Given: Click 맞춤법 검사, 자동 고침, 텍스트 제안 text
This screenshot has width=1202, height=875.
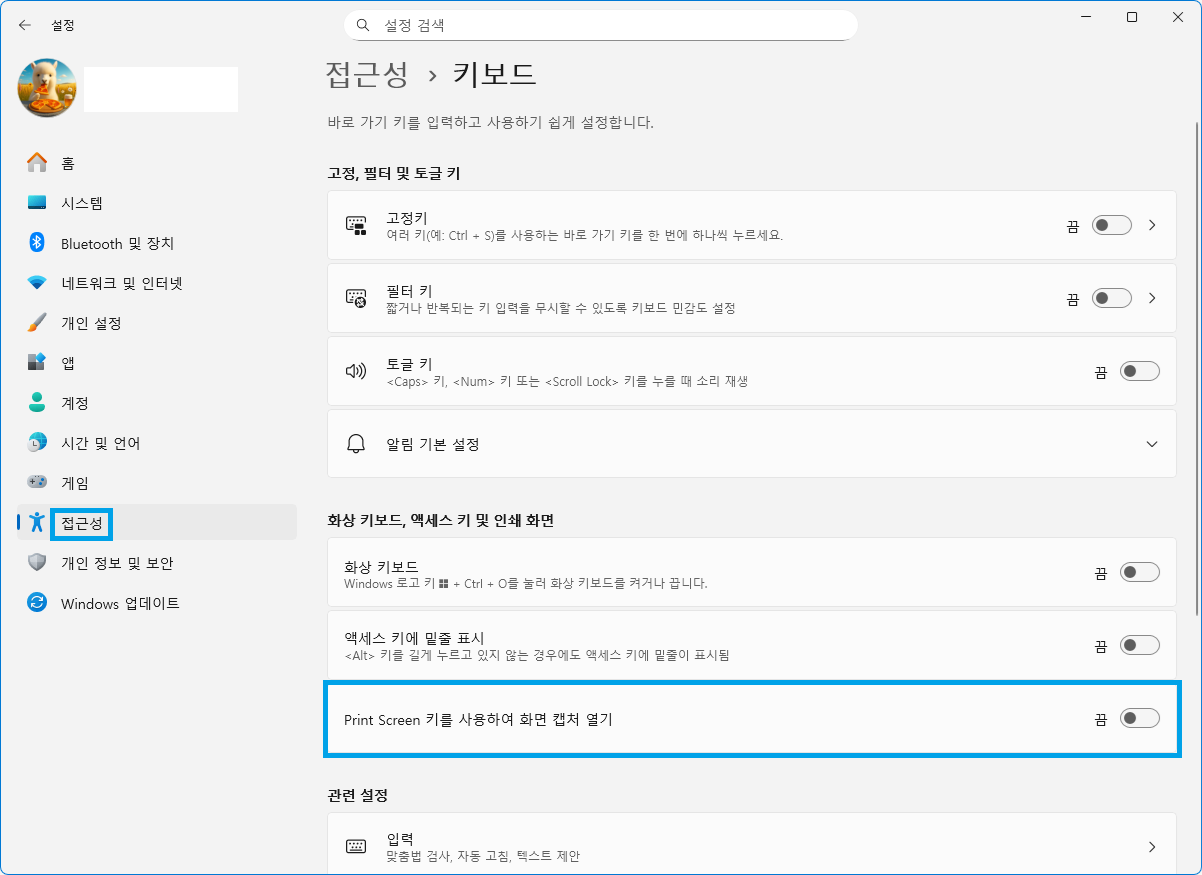Looking at the screenshot, I should coord(483,856).
